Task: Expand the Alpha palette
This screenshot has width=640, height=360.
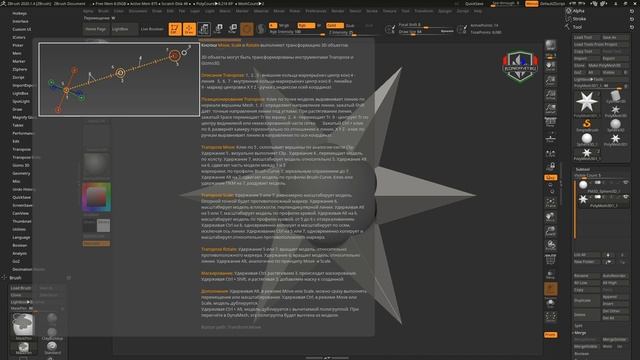Action: [x=578, y=11]
